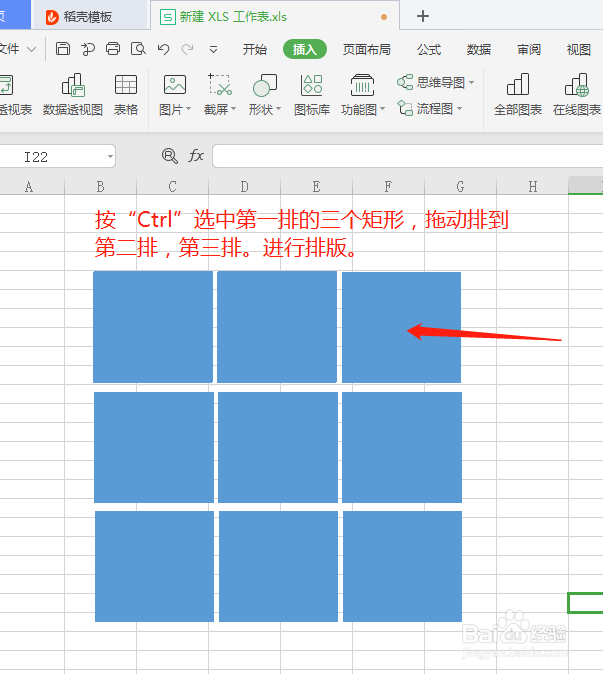Open the screenshot tool (截屏)
The height and width of the screenshot is (674, 603).
pos(220,95)
